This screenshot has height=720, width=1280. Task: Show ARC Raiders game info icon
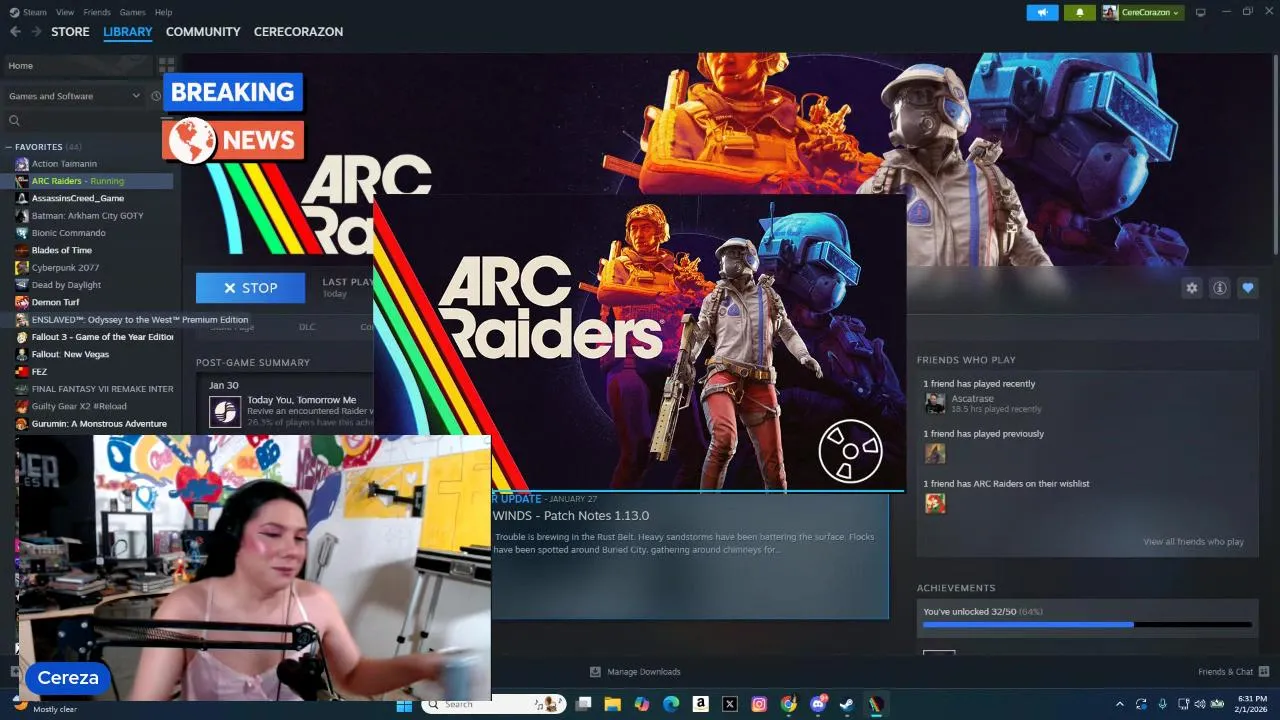click(1220, 288)
